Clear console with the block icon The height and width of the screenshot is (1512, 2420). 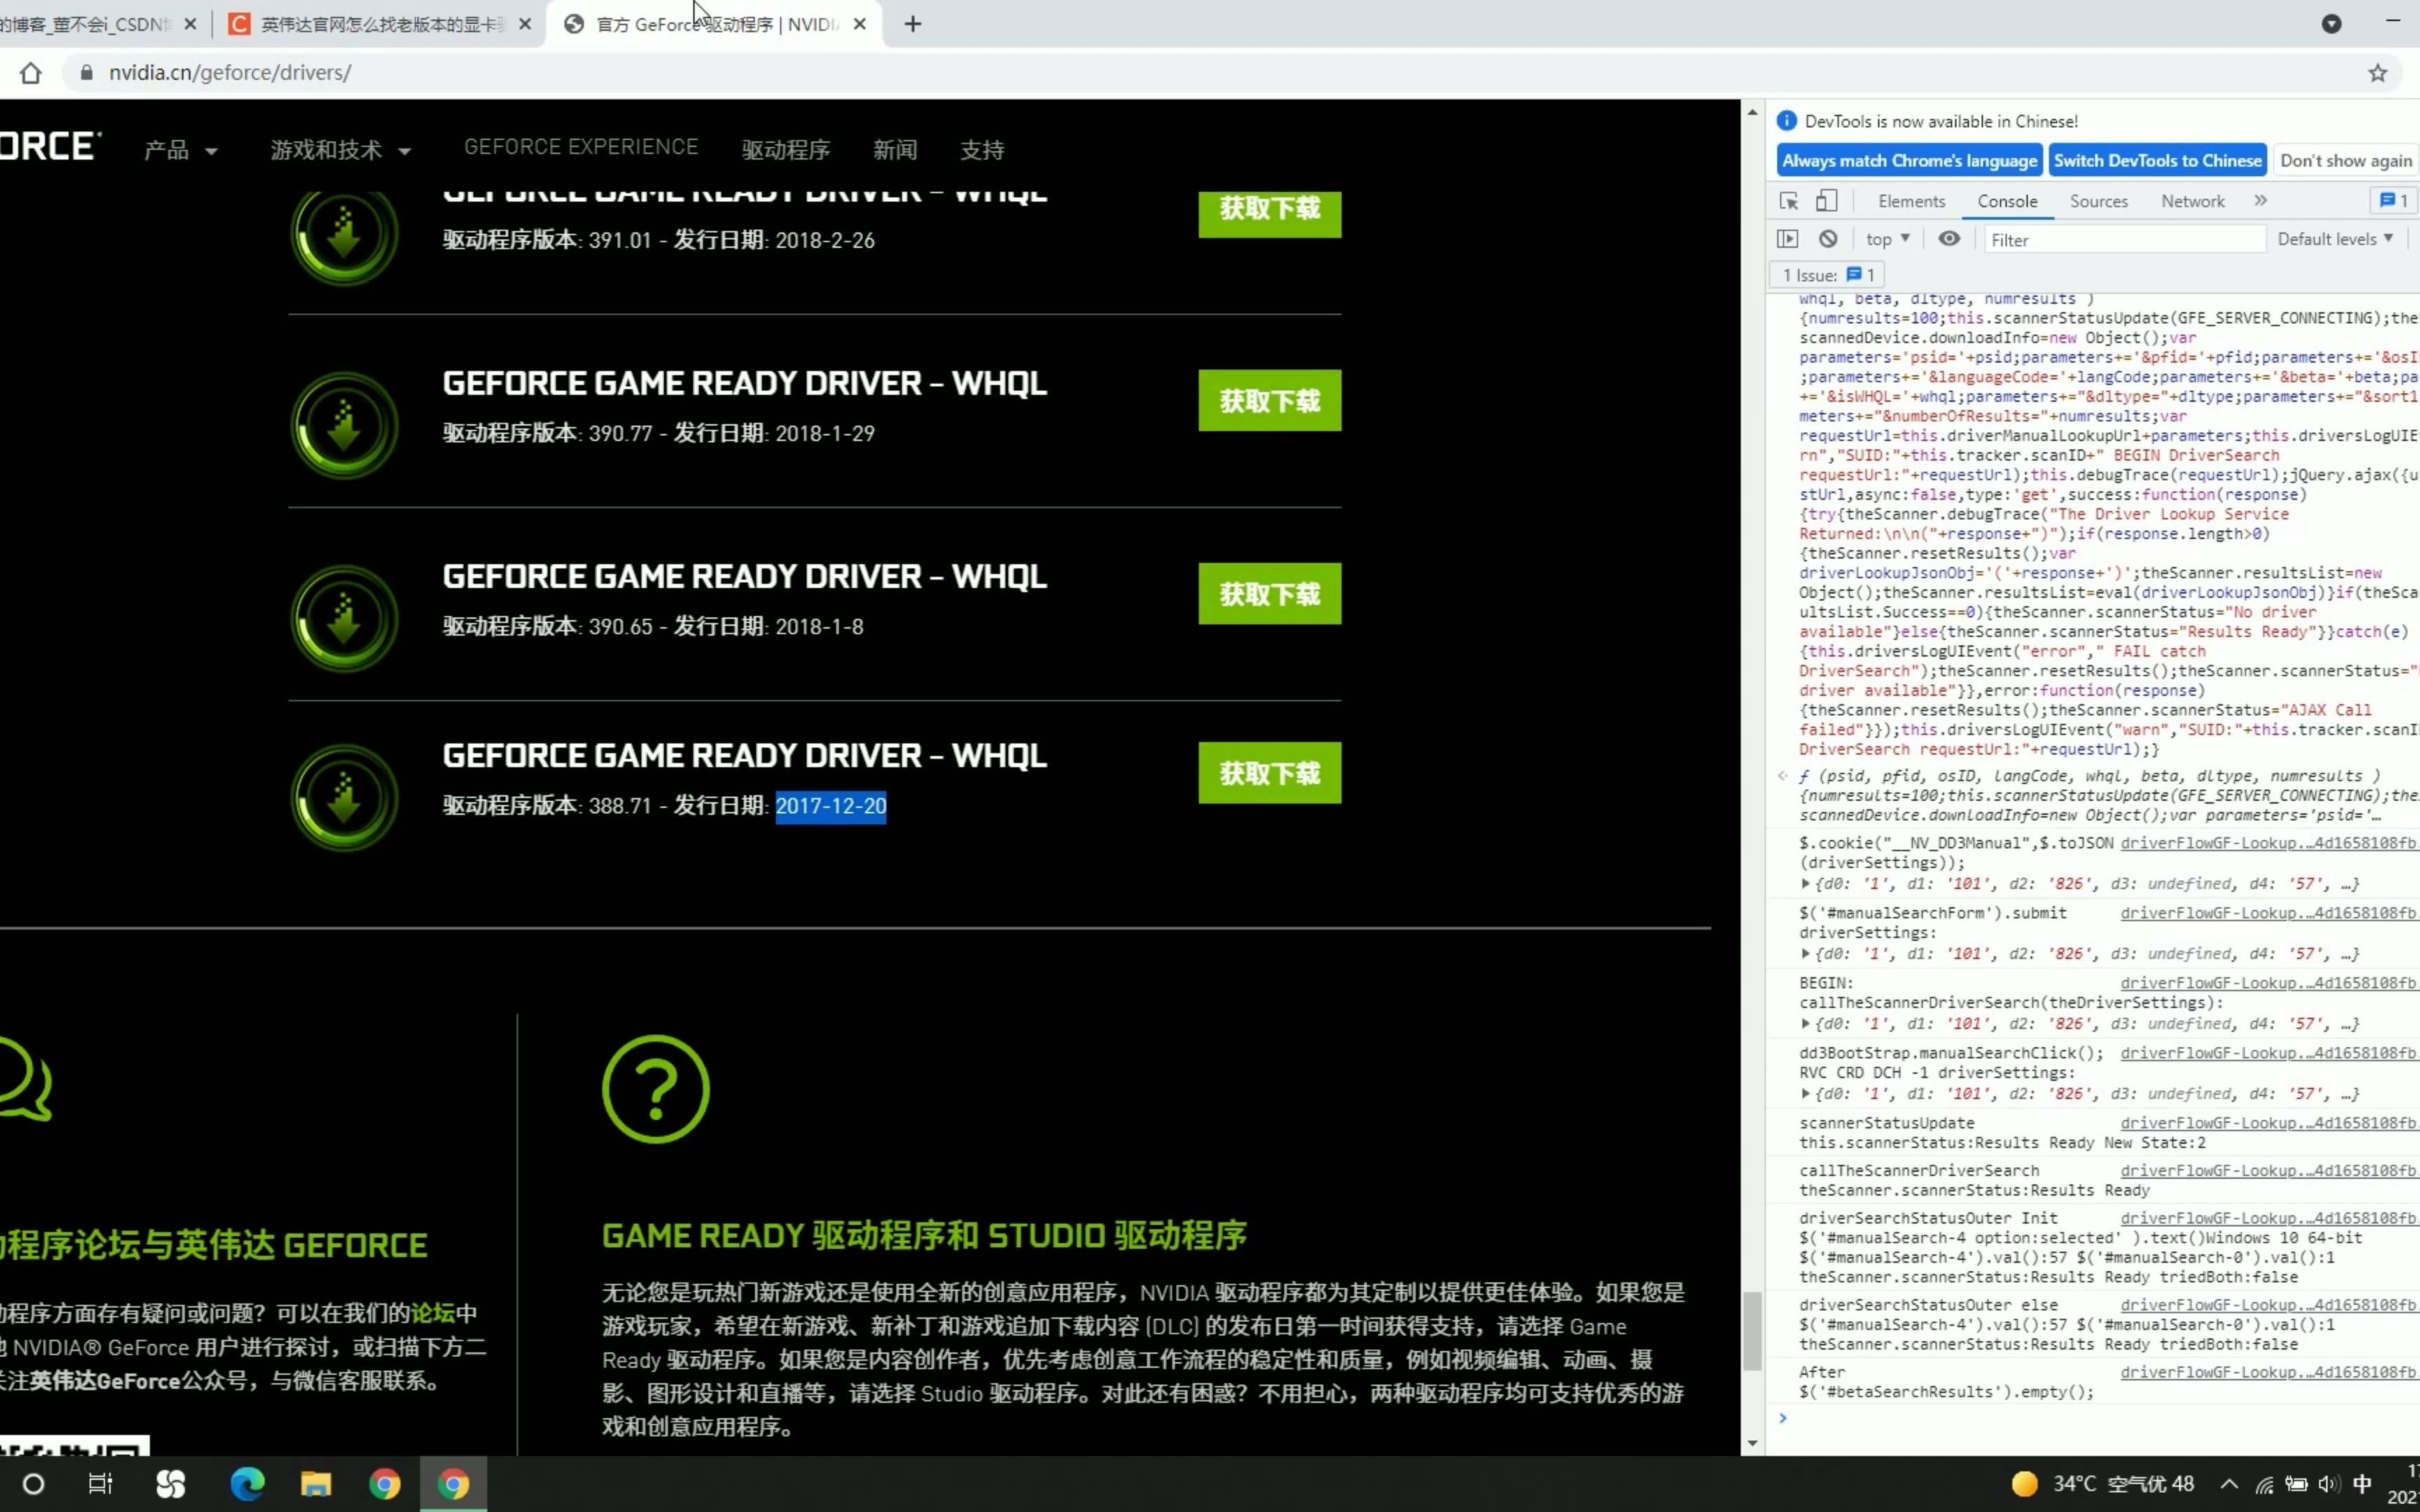1828,239
